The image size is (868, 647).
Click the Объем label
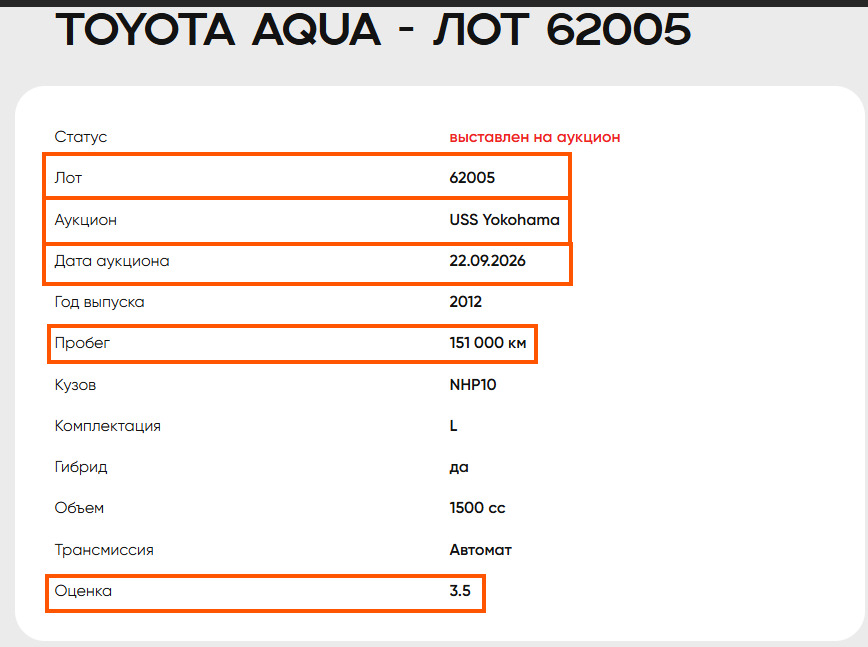[79, 508]
